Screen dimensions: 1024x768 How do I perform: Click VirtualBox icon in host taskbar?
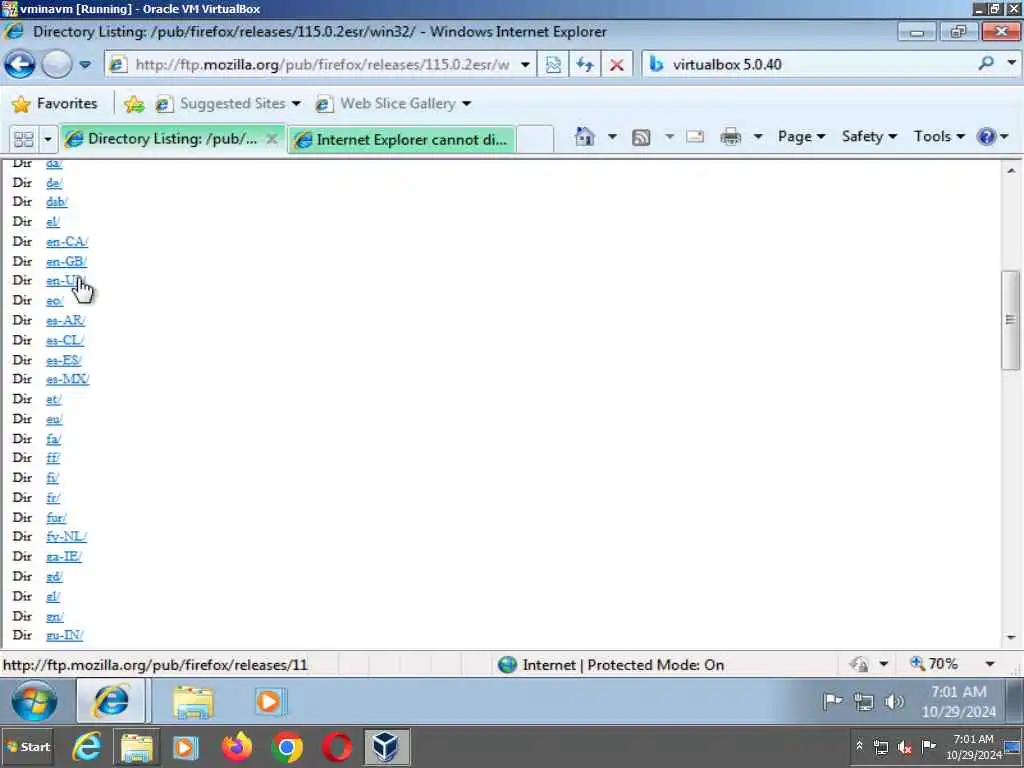tap(386, 747)
